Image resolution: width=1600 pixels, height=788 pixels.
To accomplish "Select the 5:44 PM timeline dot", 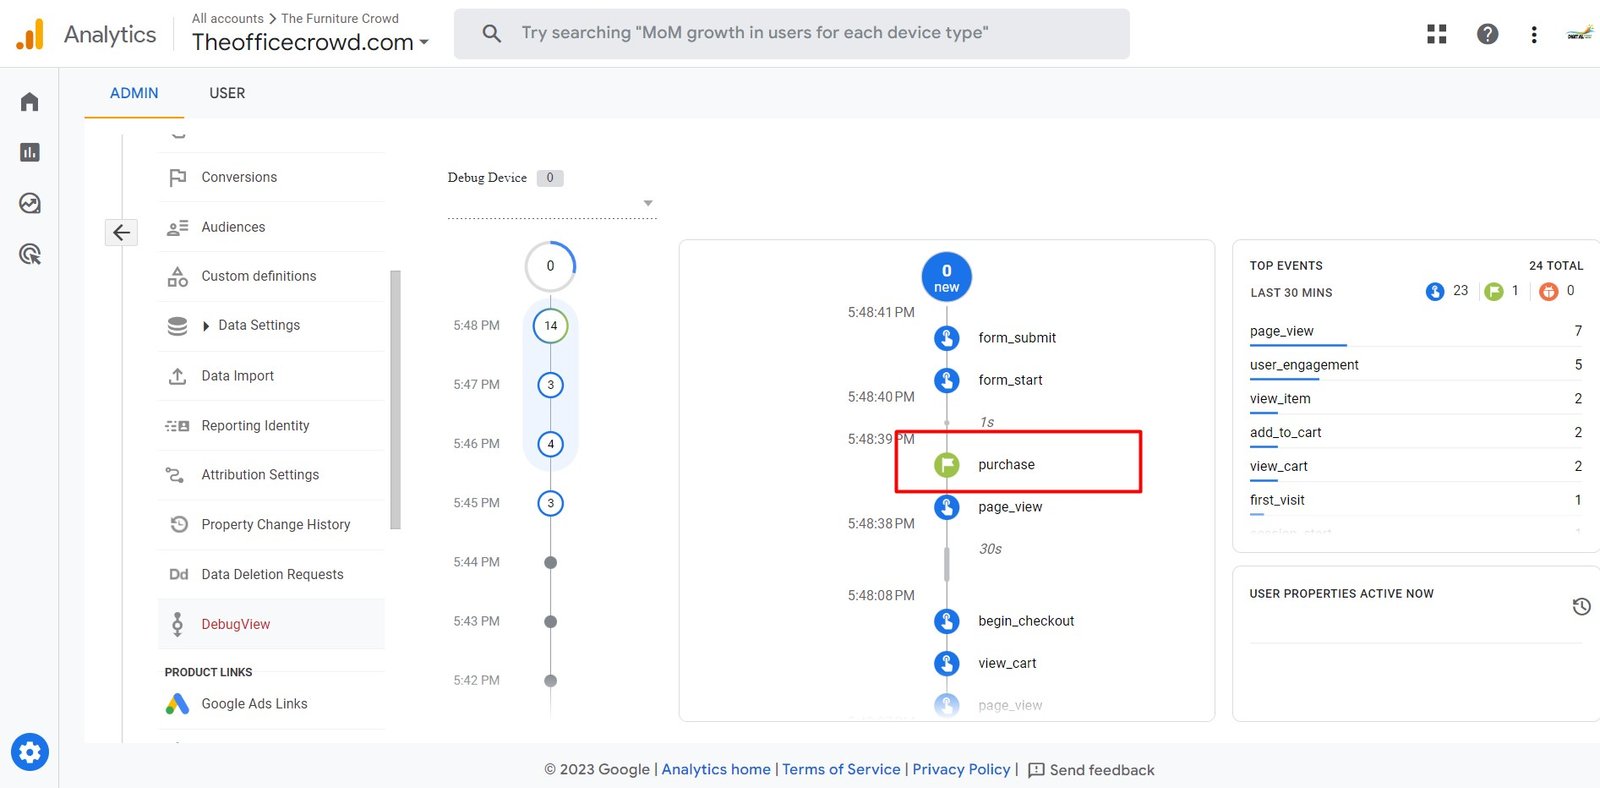I will [550, 562].
